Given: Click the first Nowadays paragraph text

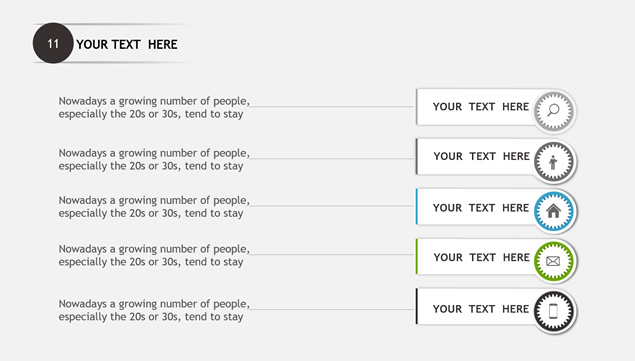Looking at the screenshot, I should pyautogui.click(x=154, y=107).
